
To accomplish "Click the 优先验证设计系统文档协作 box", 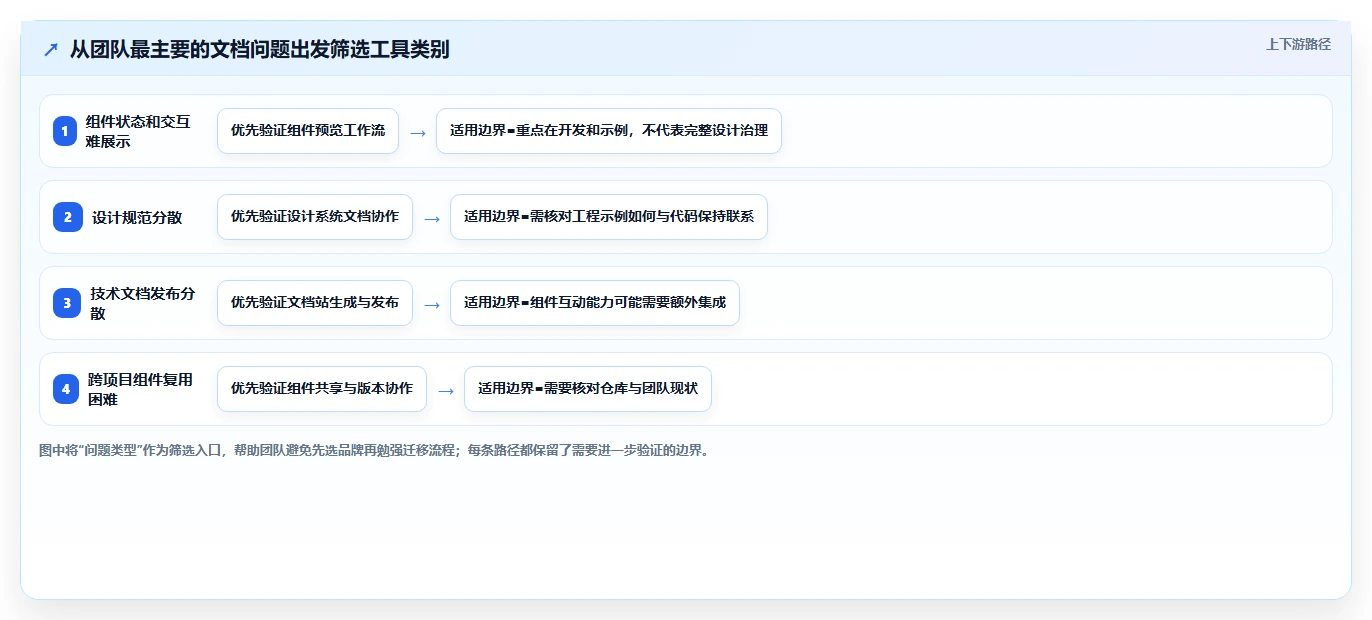I will 315,217.
